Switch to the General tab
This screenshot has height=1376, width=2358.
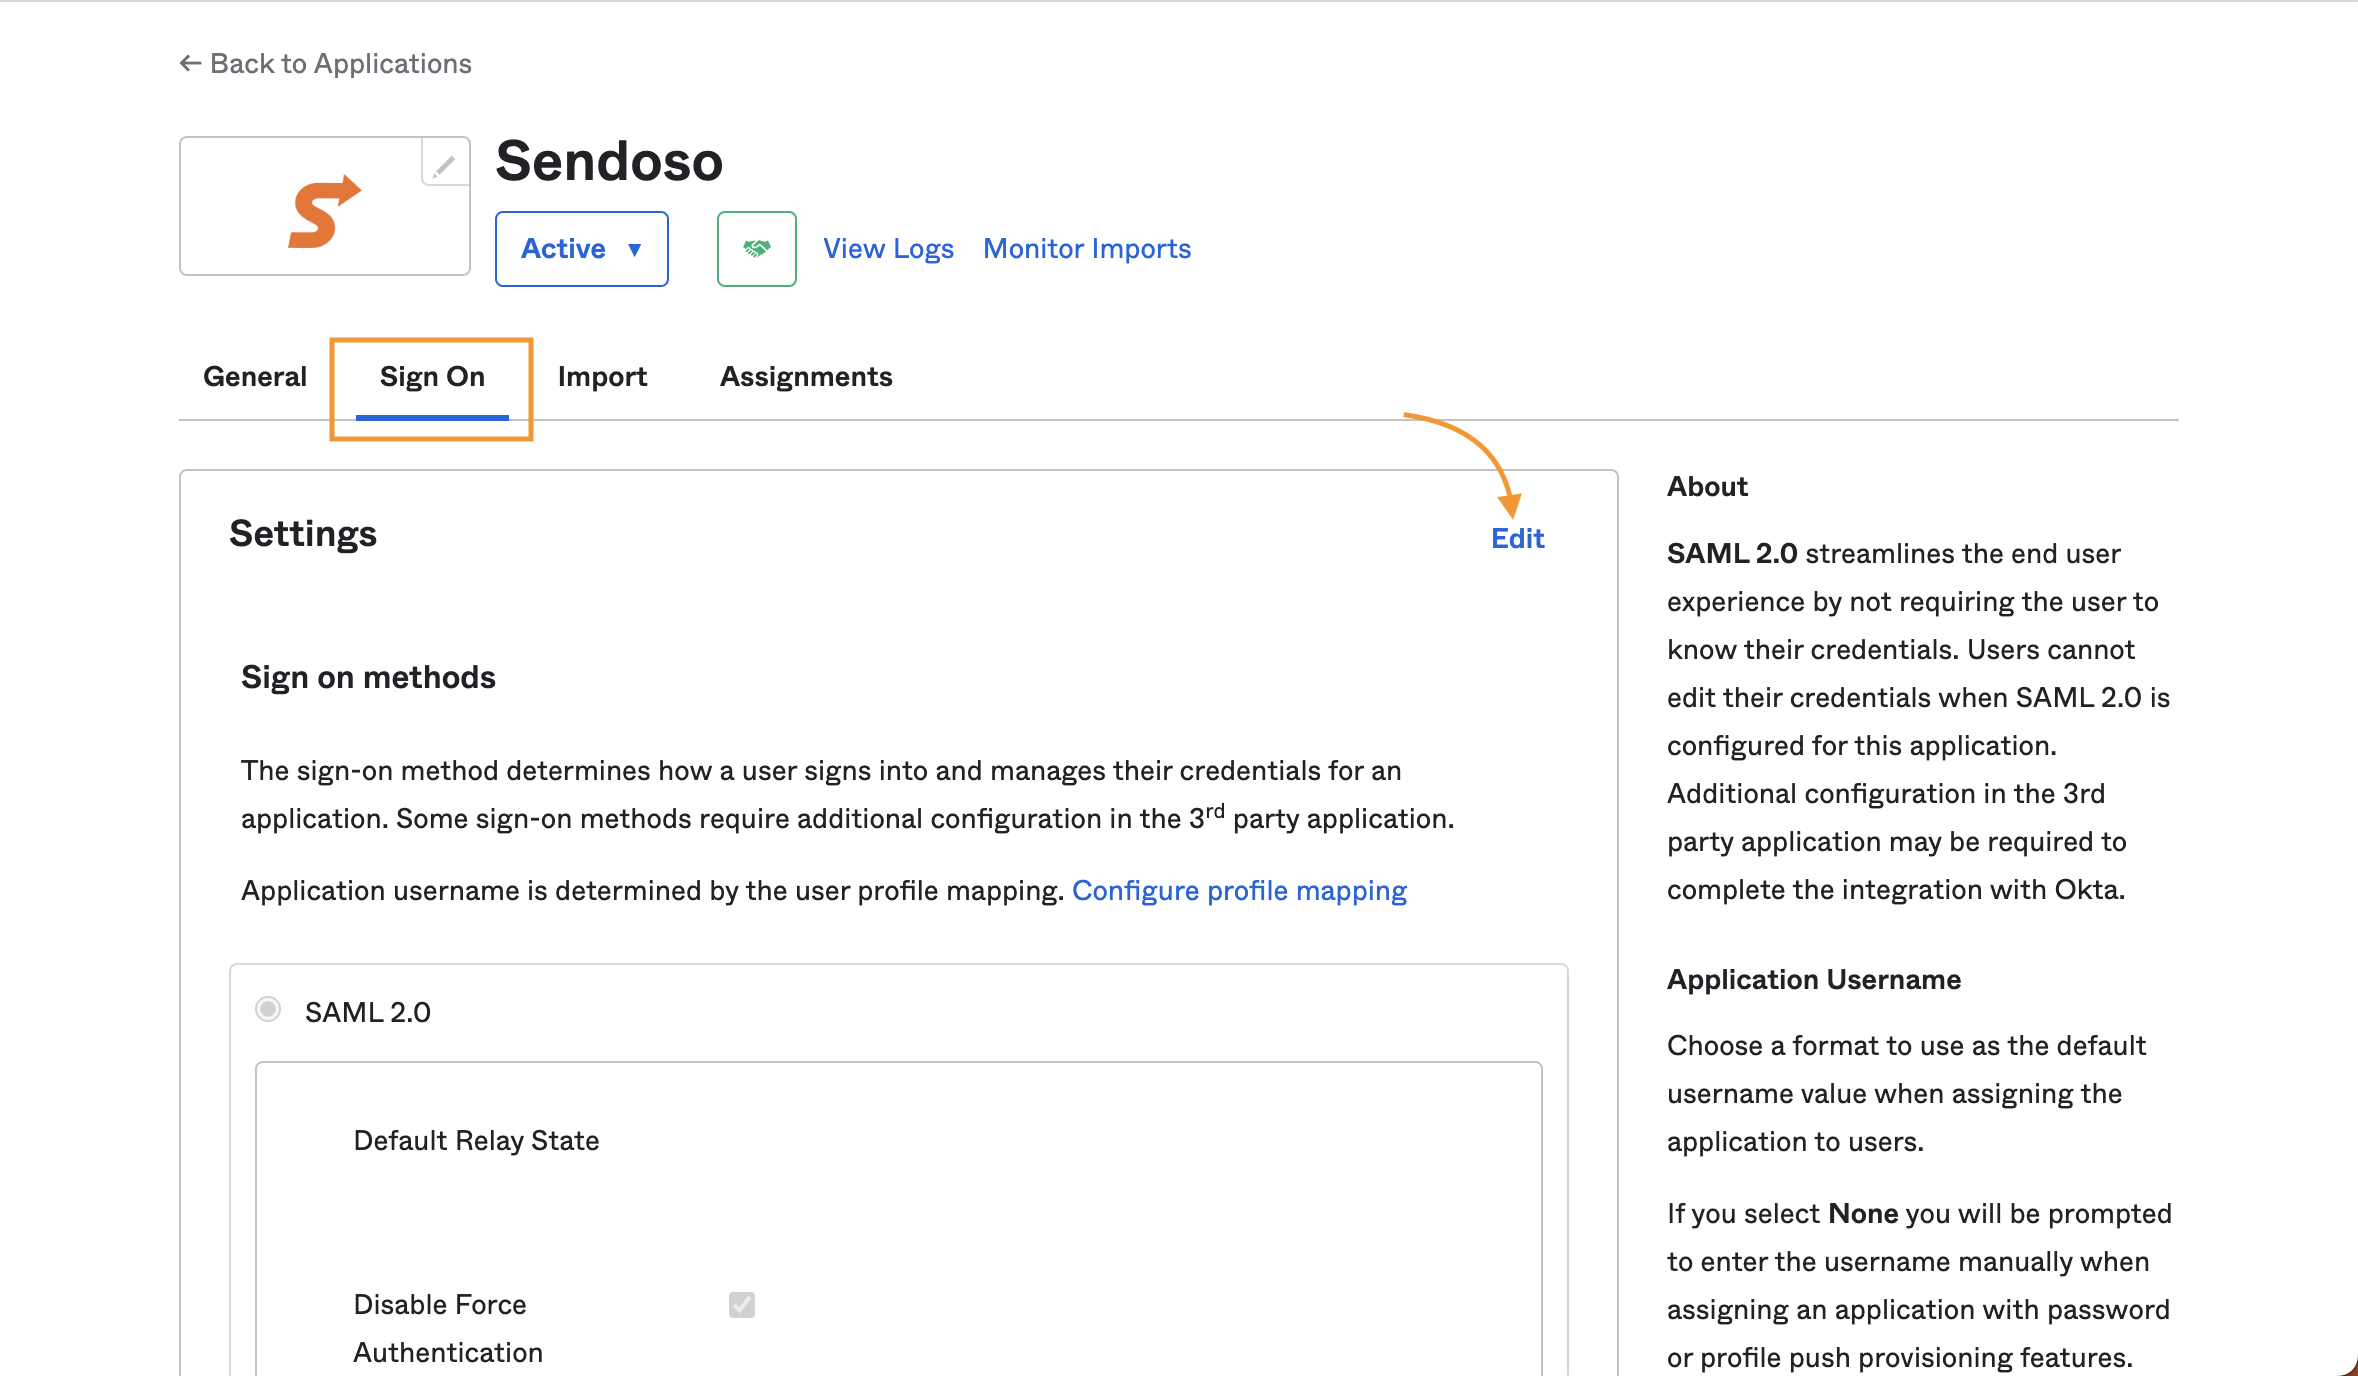click(x=255, y=377)
